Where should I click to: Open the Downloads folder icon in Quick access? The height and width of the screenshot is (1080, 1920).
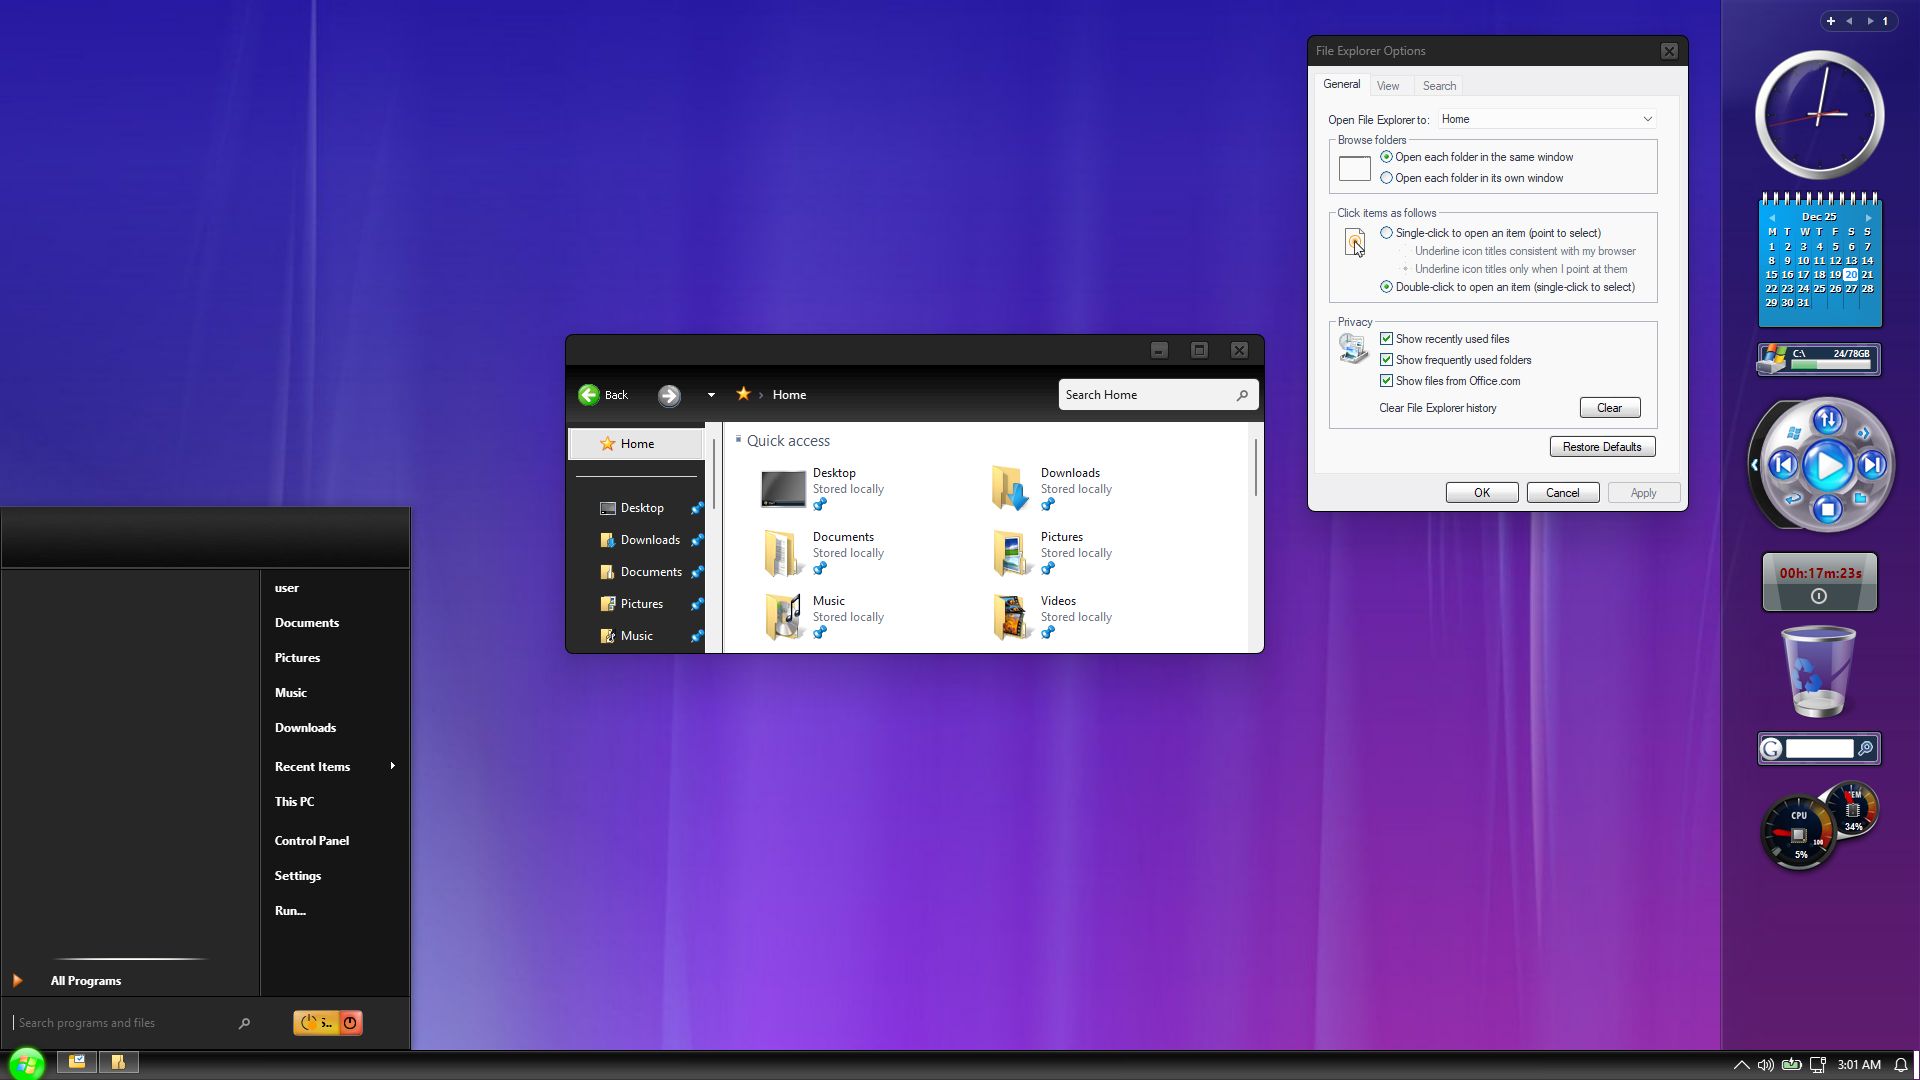1010,489
